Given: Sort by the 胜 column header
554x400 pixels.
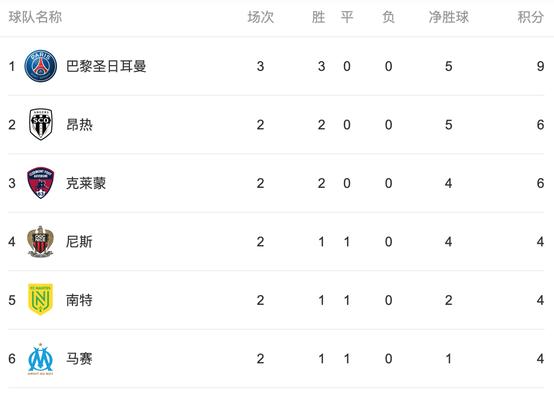Looking at the screenshot, I should [x=318, y=17].
